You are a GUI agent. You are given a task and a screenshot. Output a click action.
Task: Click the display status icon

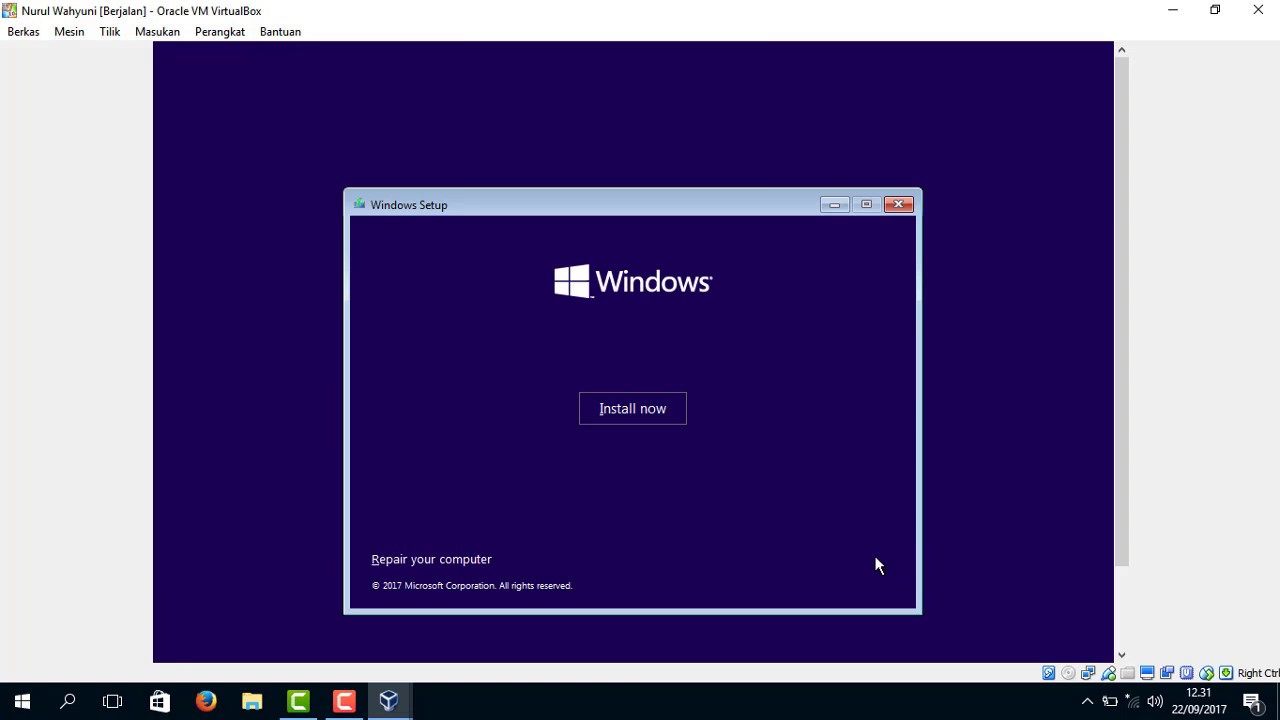[1147, 673]
